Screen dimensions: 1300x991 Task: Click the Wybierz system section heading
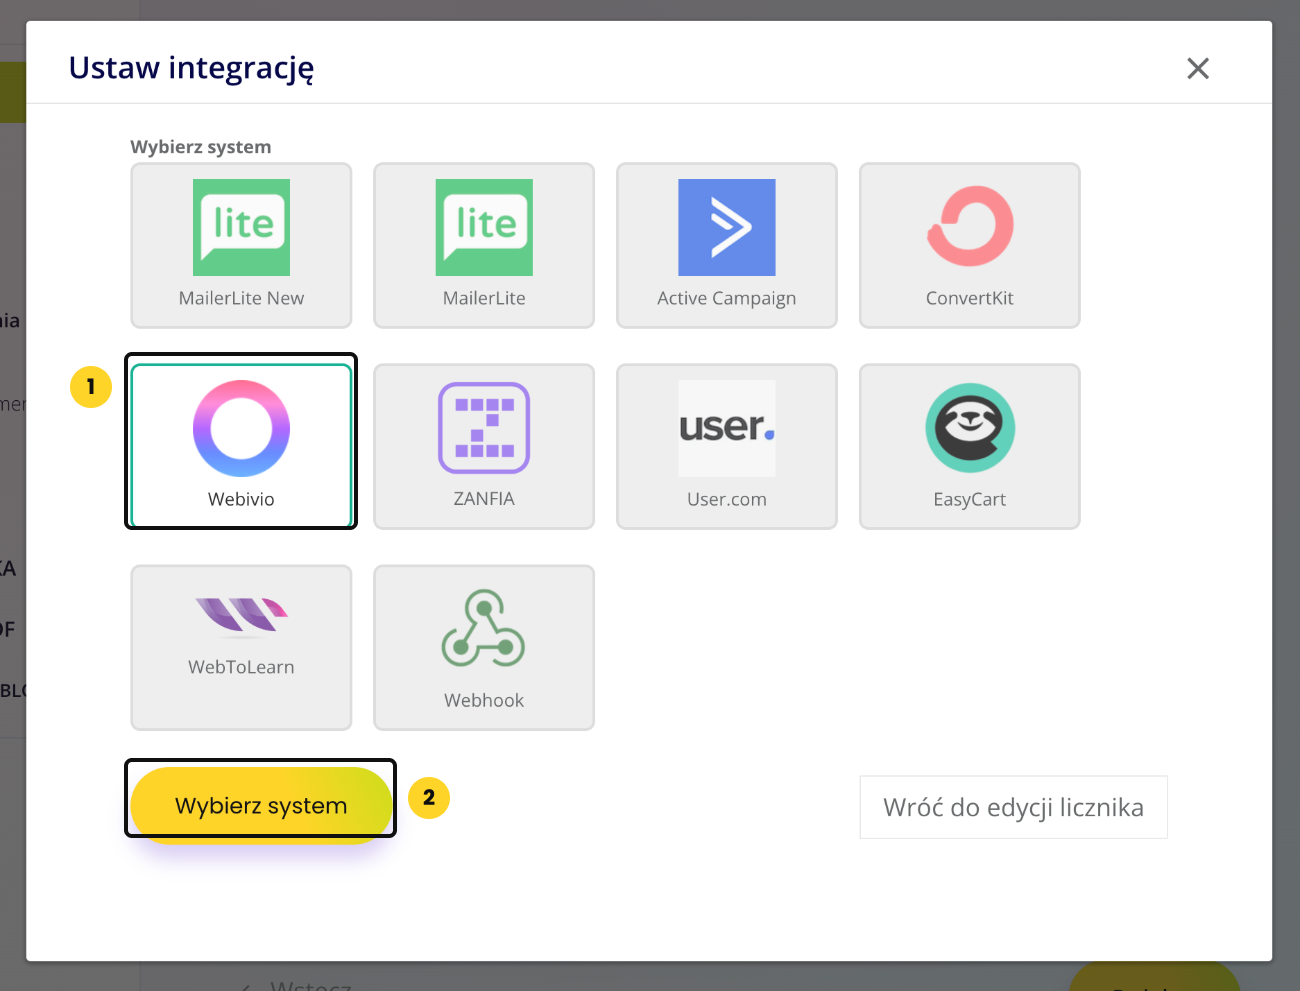(x=201, y=147)
